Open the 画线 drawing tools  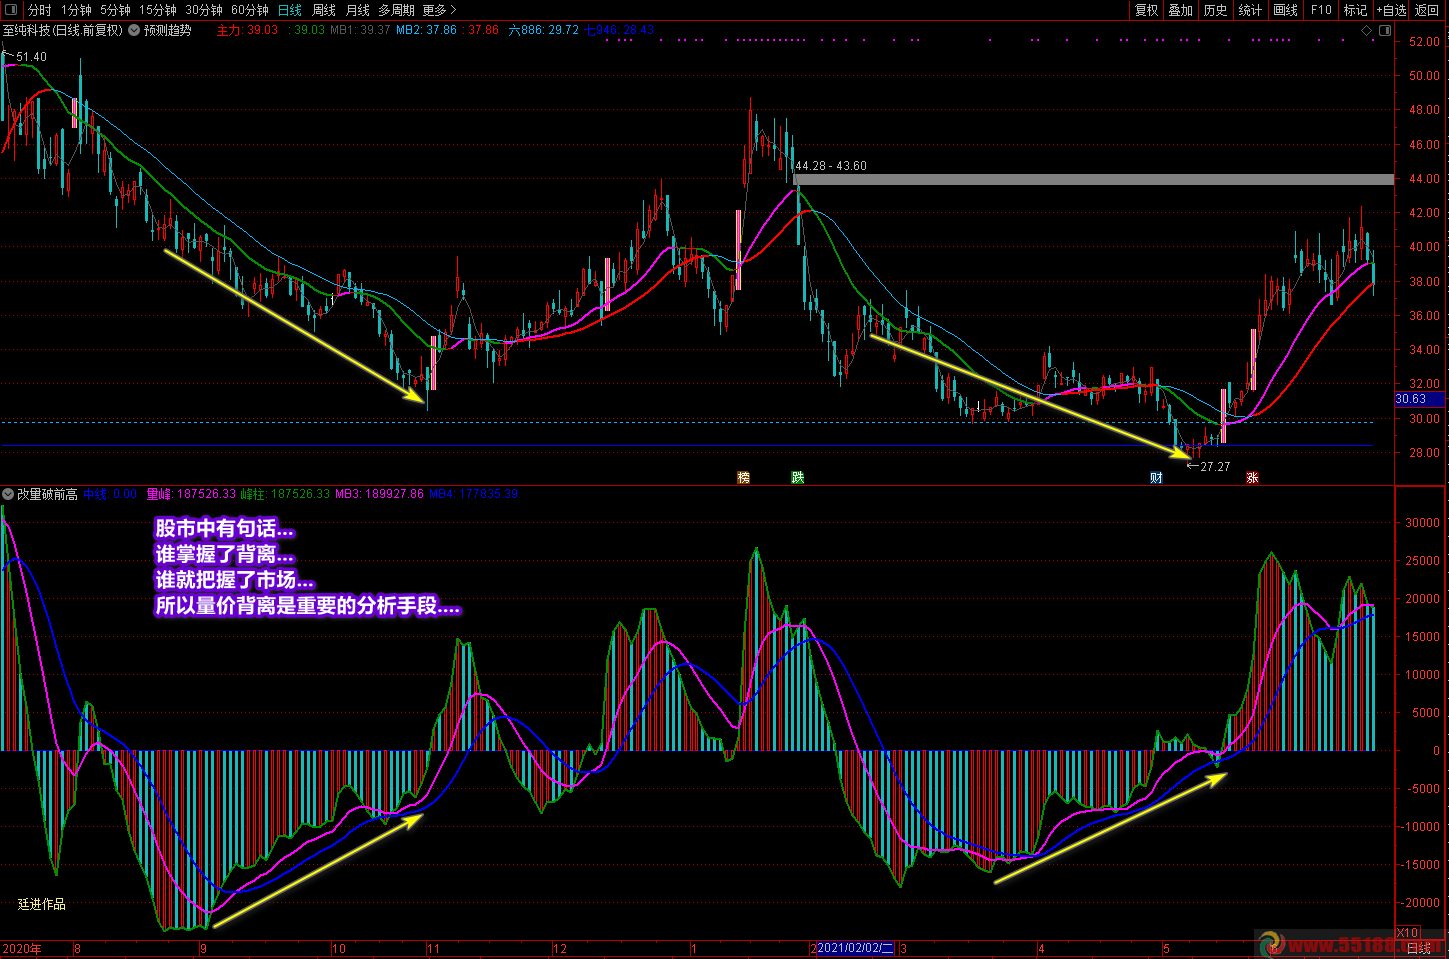1285,10
